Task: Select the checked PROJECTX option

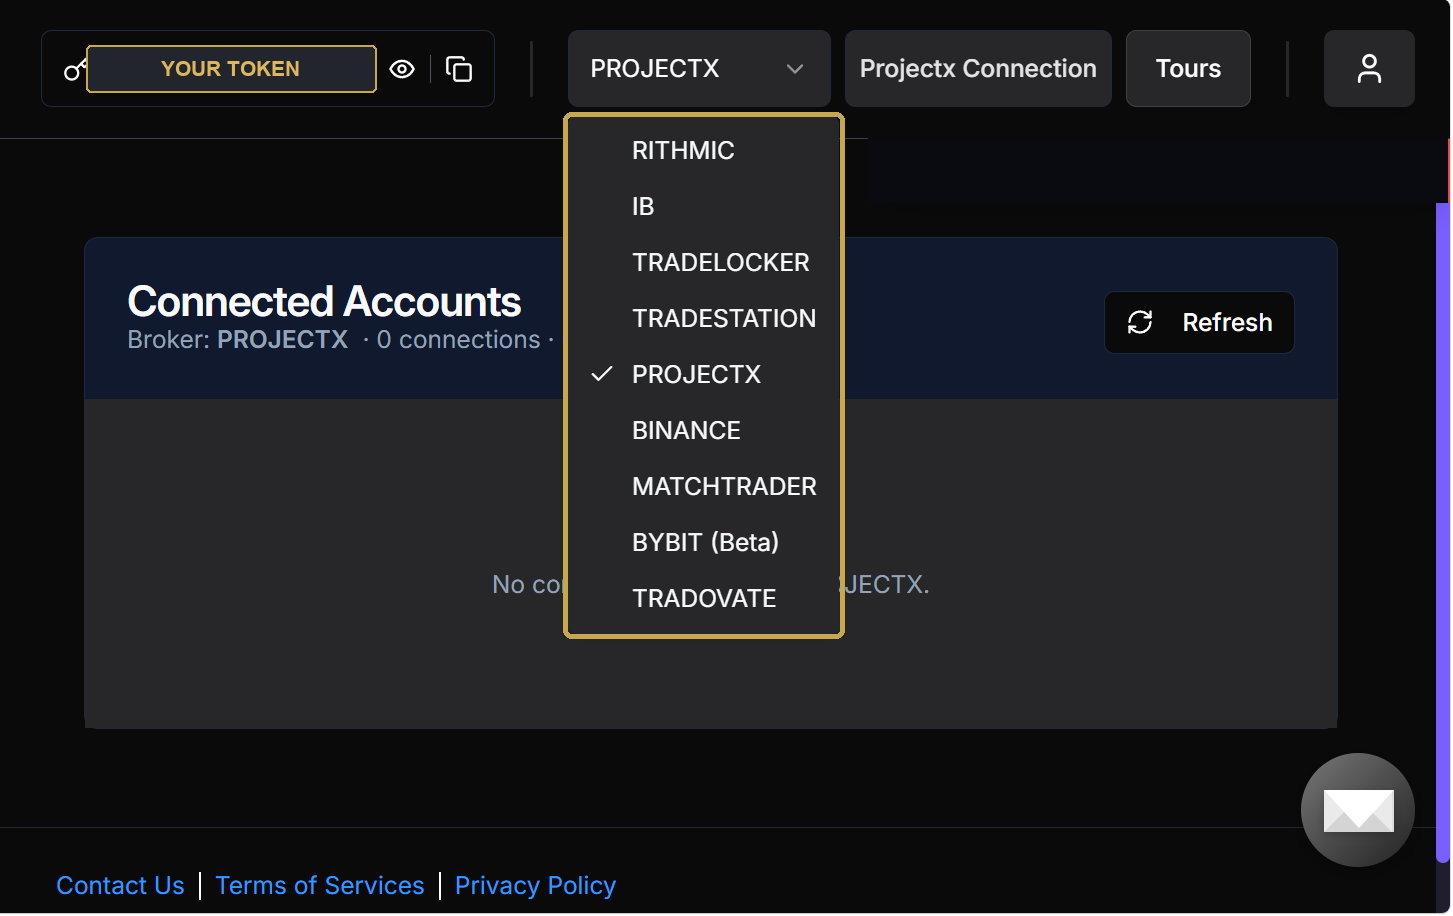Action: tap(704, 374)
